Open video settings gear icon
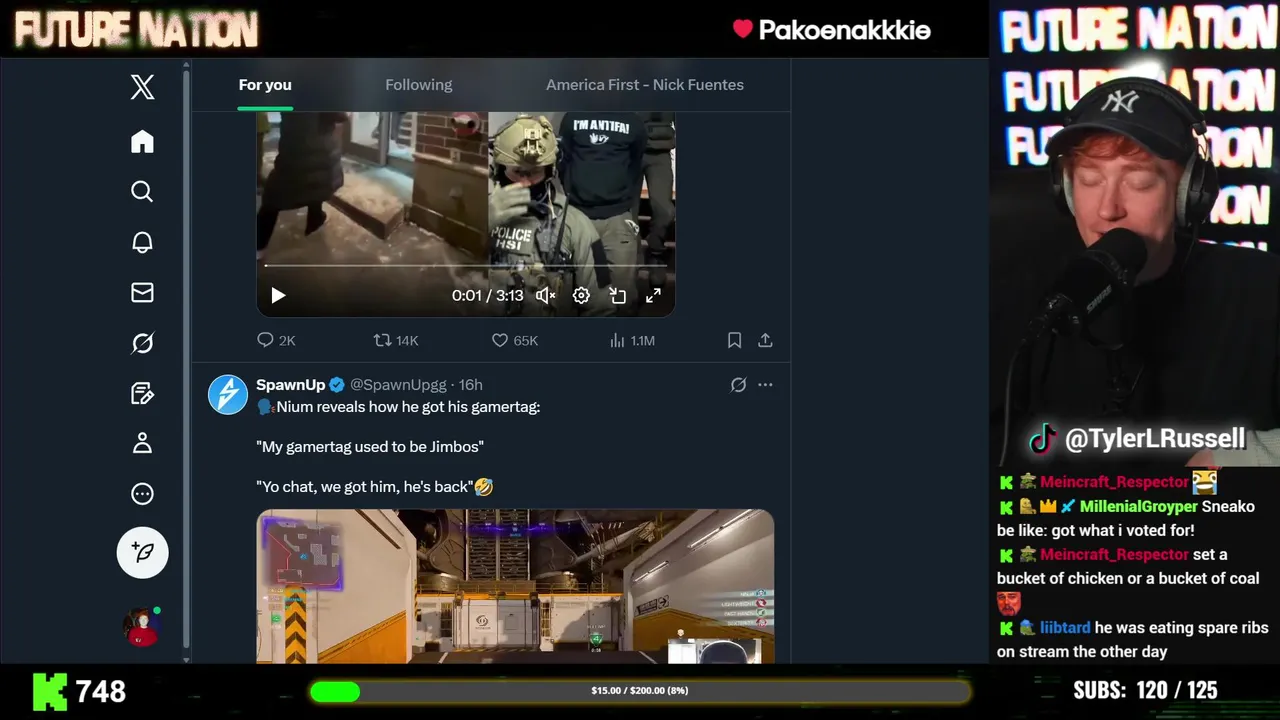Image resolution: width=1280 pixels, height=720 pixels. [x=581, y=295]
